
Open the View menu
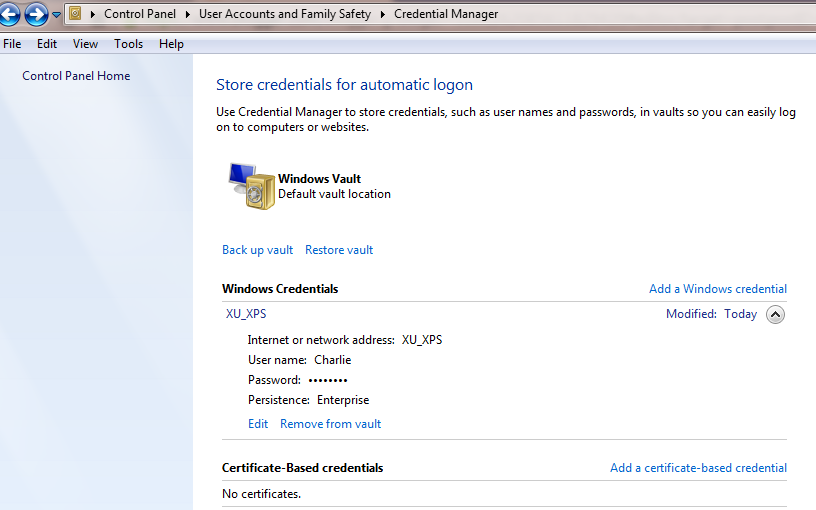(85, 44)
